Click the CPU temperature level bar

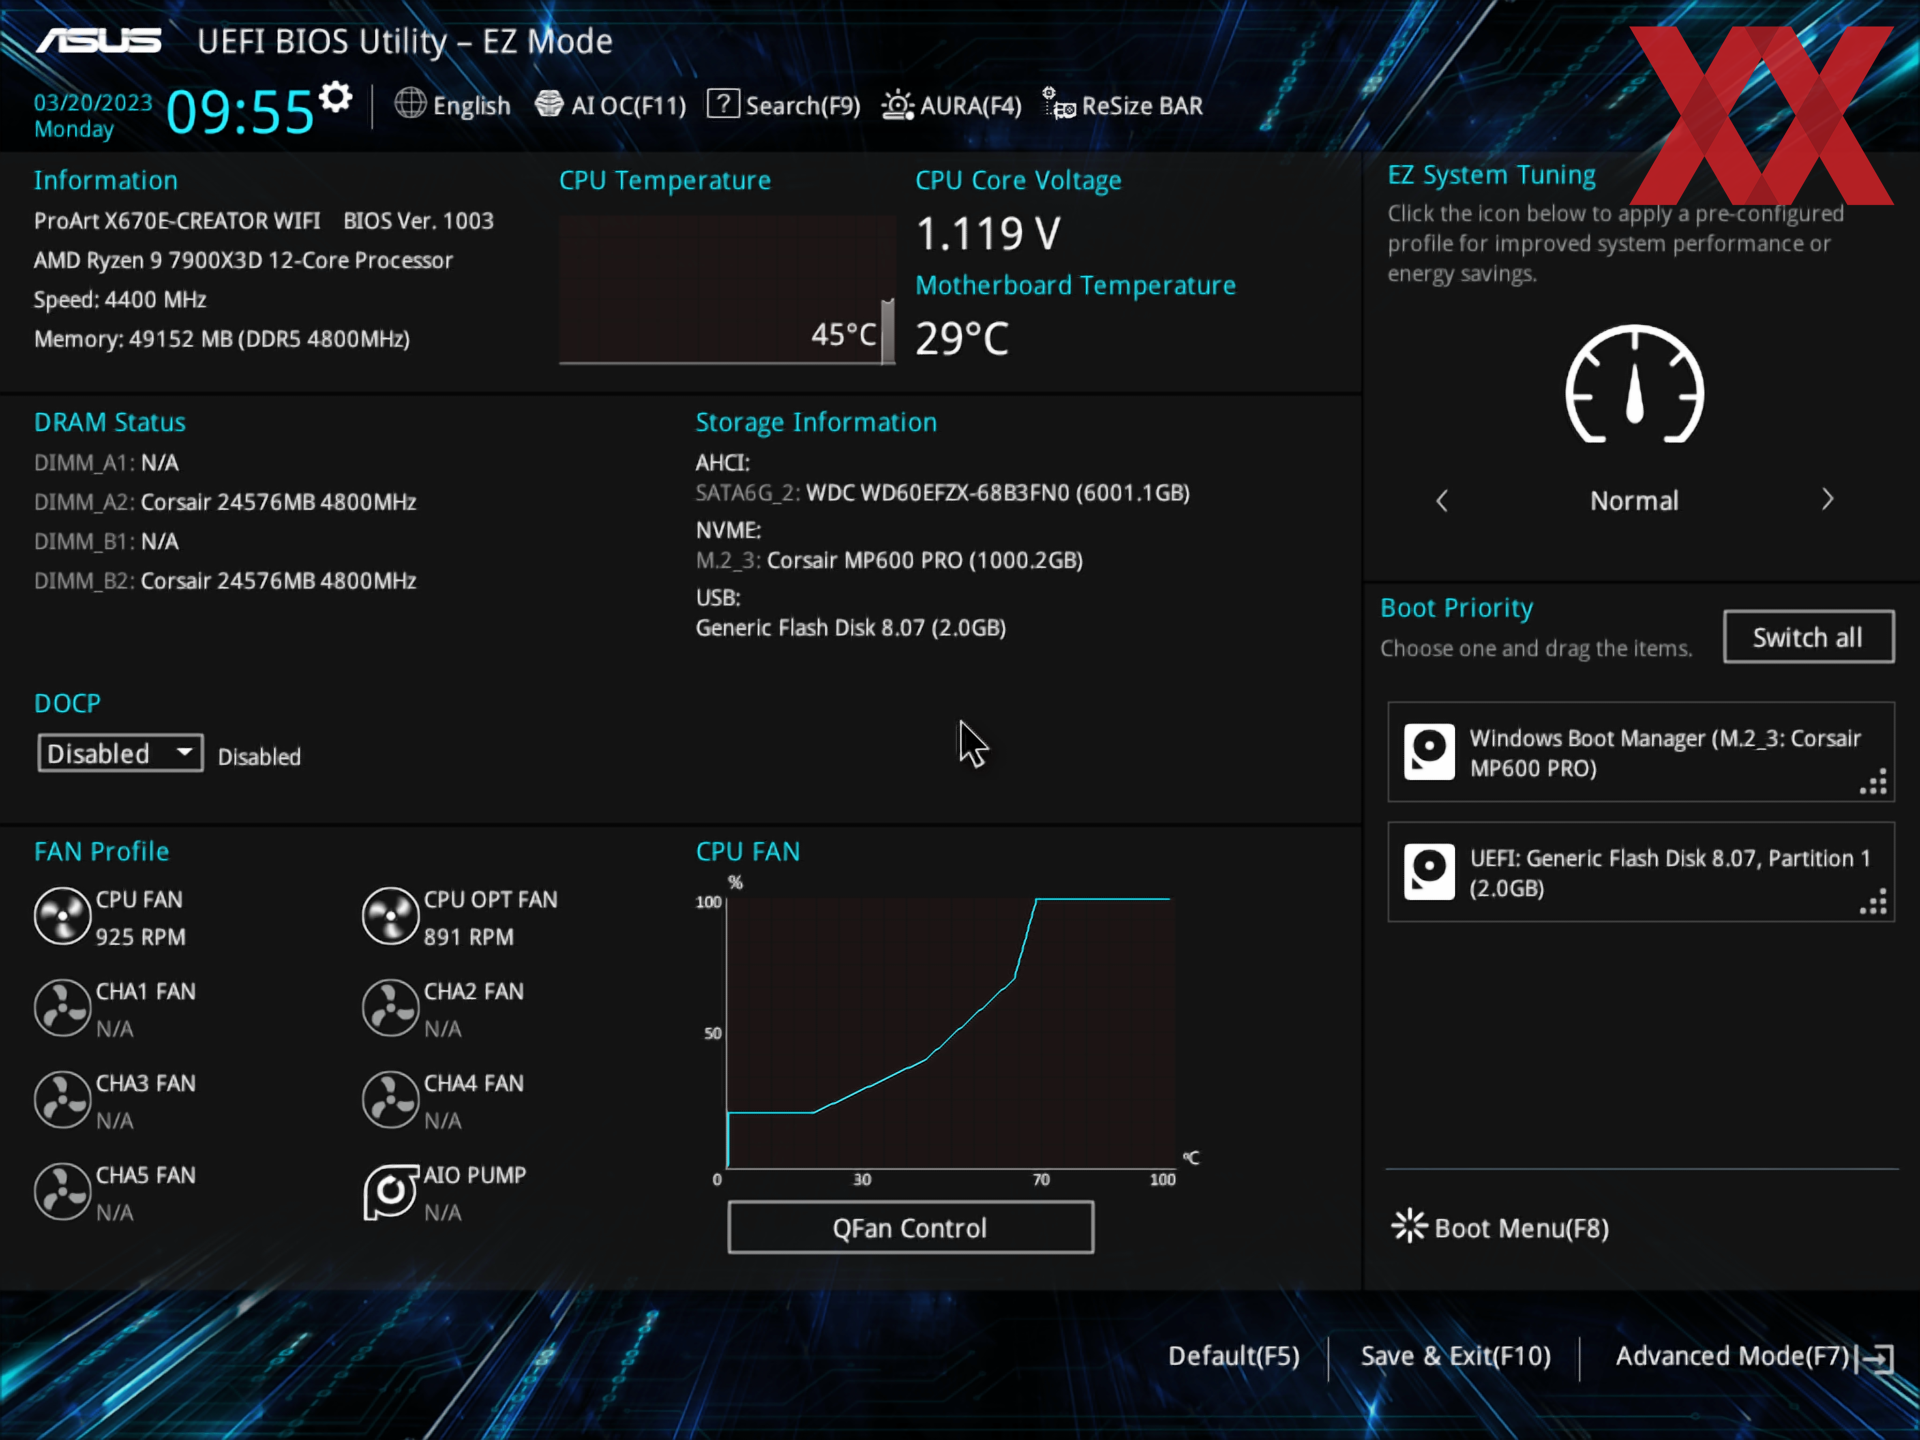pyautogui.click(x=887, y=332)
